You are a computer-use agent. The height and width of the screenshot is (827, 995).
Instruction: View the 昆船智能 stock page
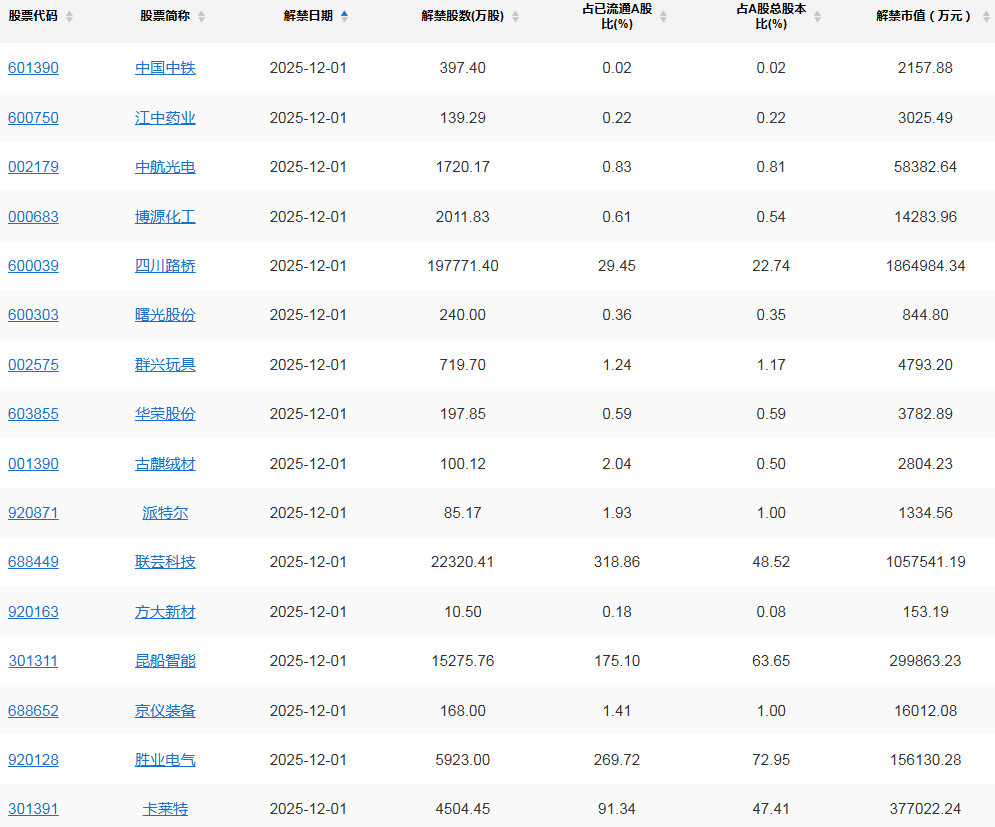165,661
